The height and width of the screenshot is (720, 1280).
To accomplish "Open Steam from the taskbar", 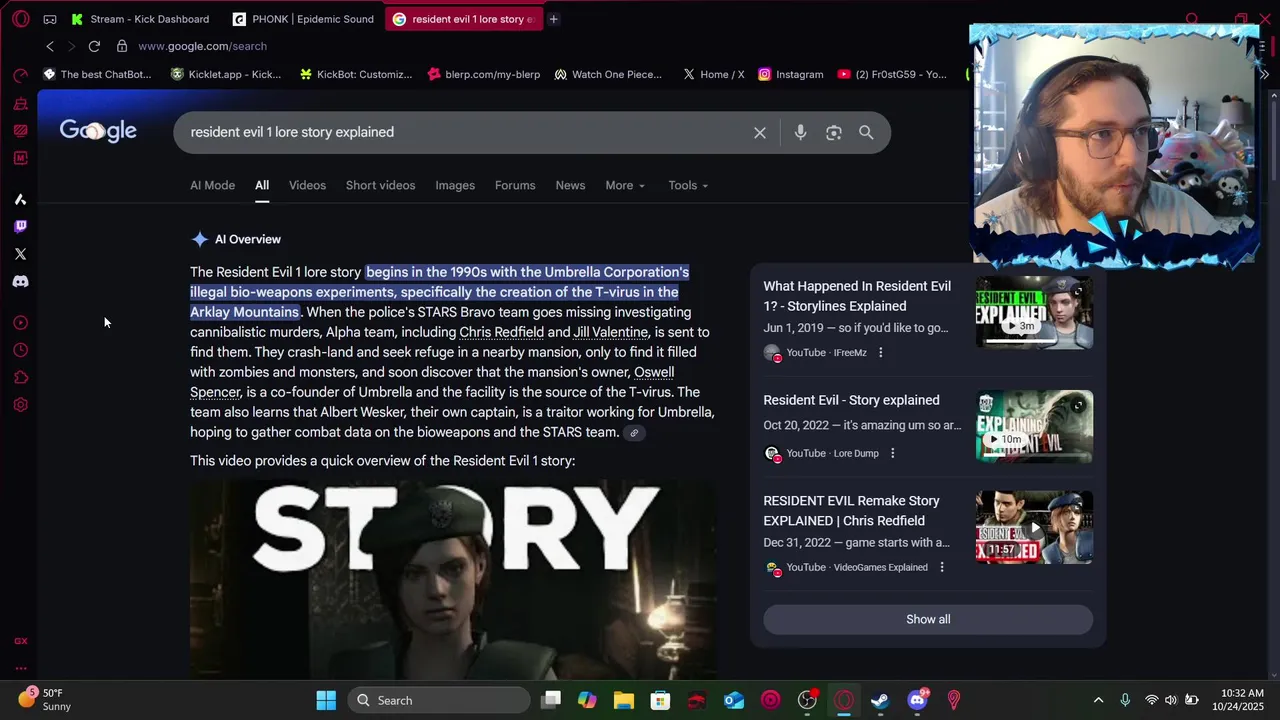I will click(x=880, y=700).
